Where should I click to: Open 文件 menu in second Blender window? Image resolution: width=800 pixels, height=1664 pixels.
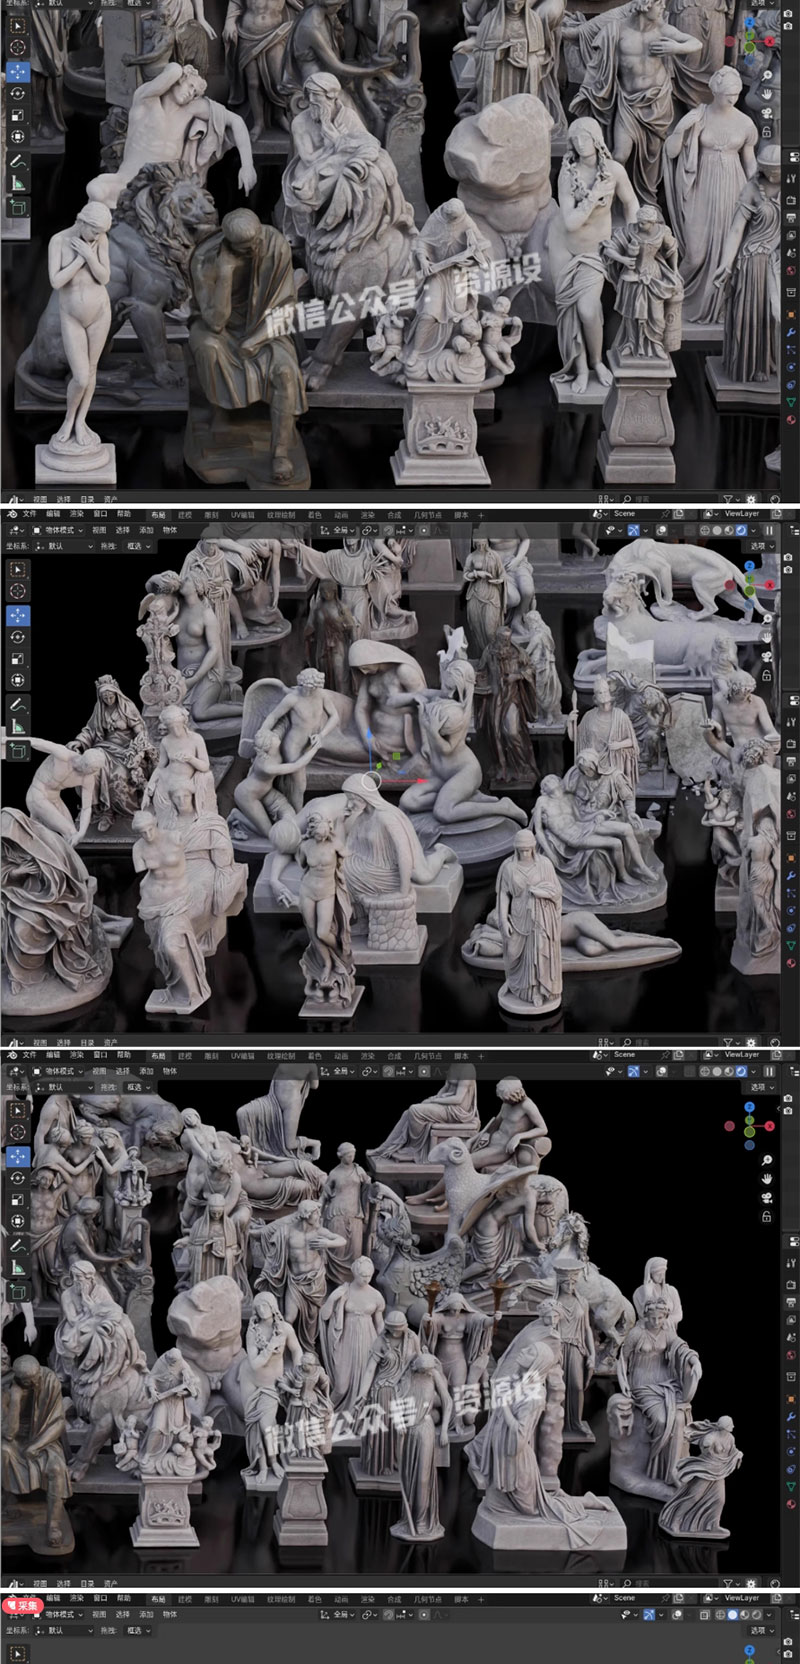[30, 514]
